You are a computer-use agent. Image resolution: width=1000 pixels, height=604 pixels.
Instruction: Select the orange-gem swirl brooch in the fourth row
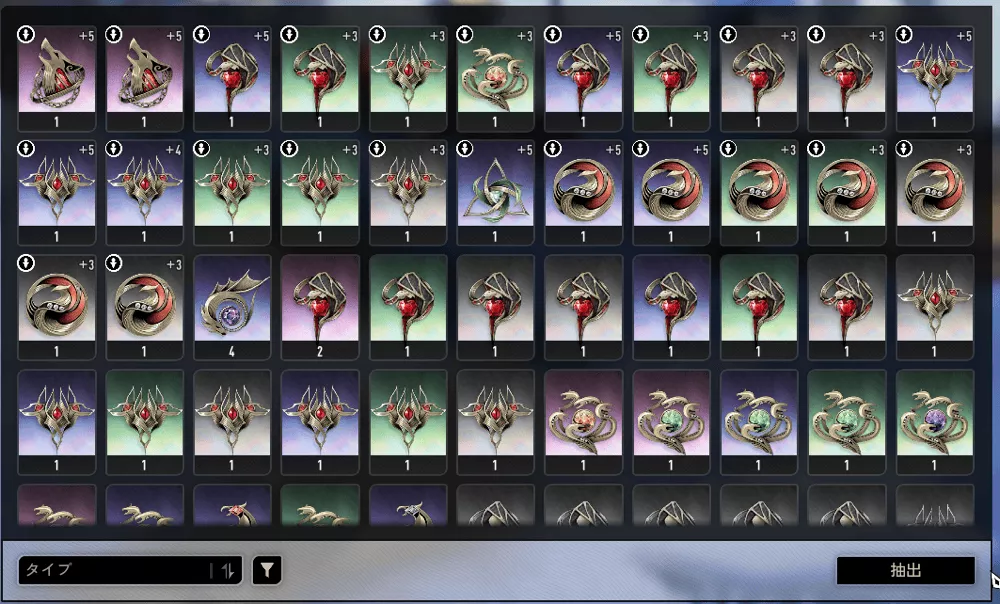tap(584, 422)
